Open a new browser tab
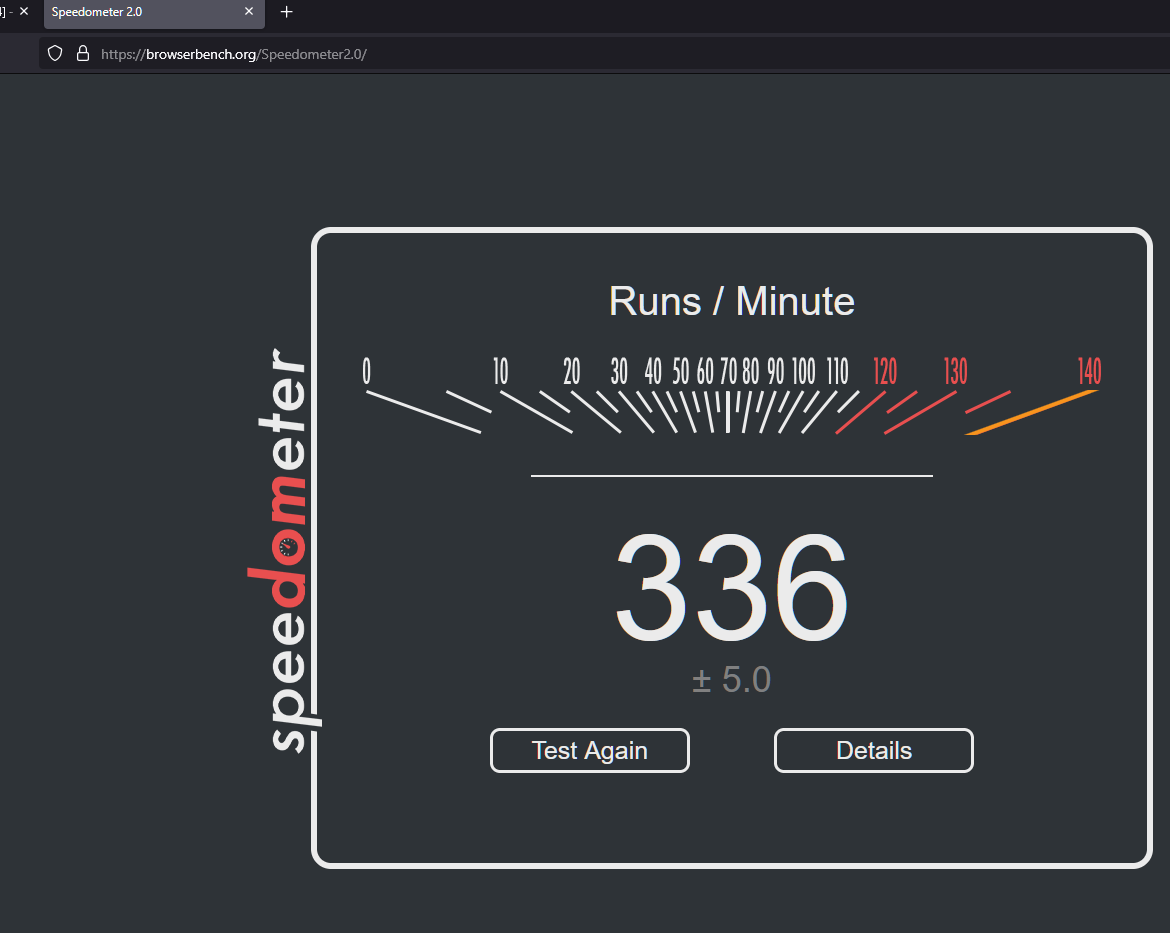The image size is (1170, 933). pos(287,12)
